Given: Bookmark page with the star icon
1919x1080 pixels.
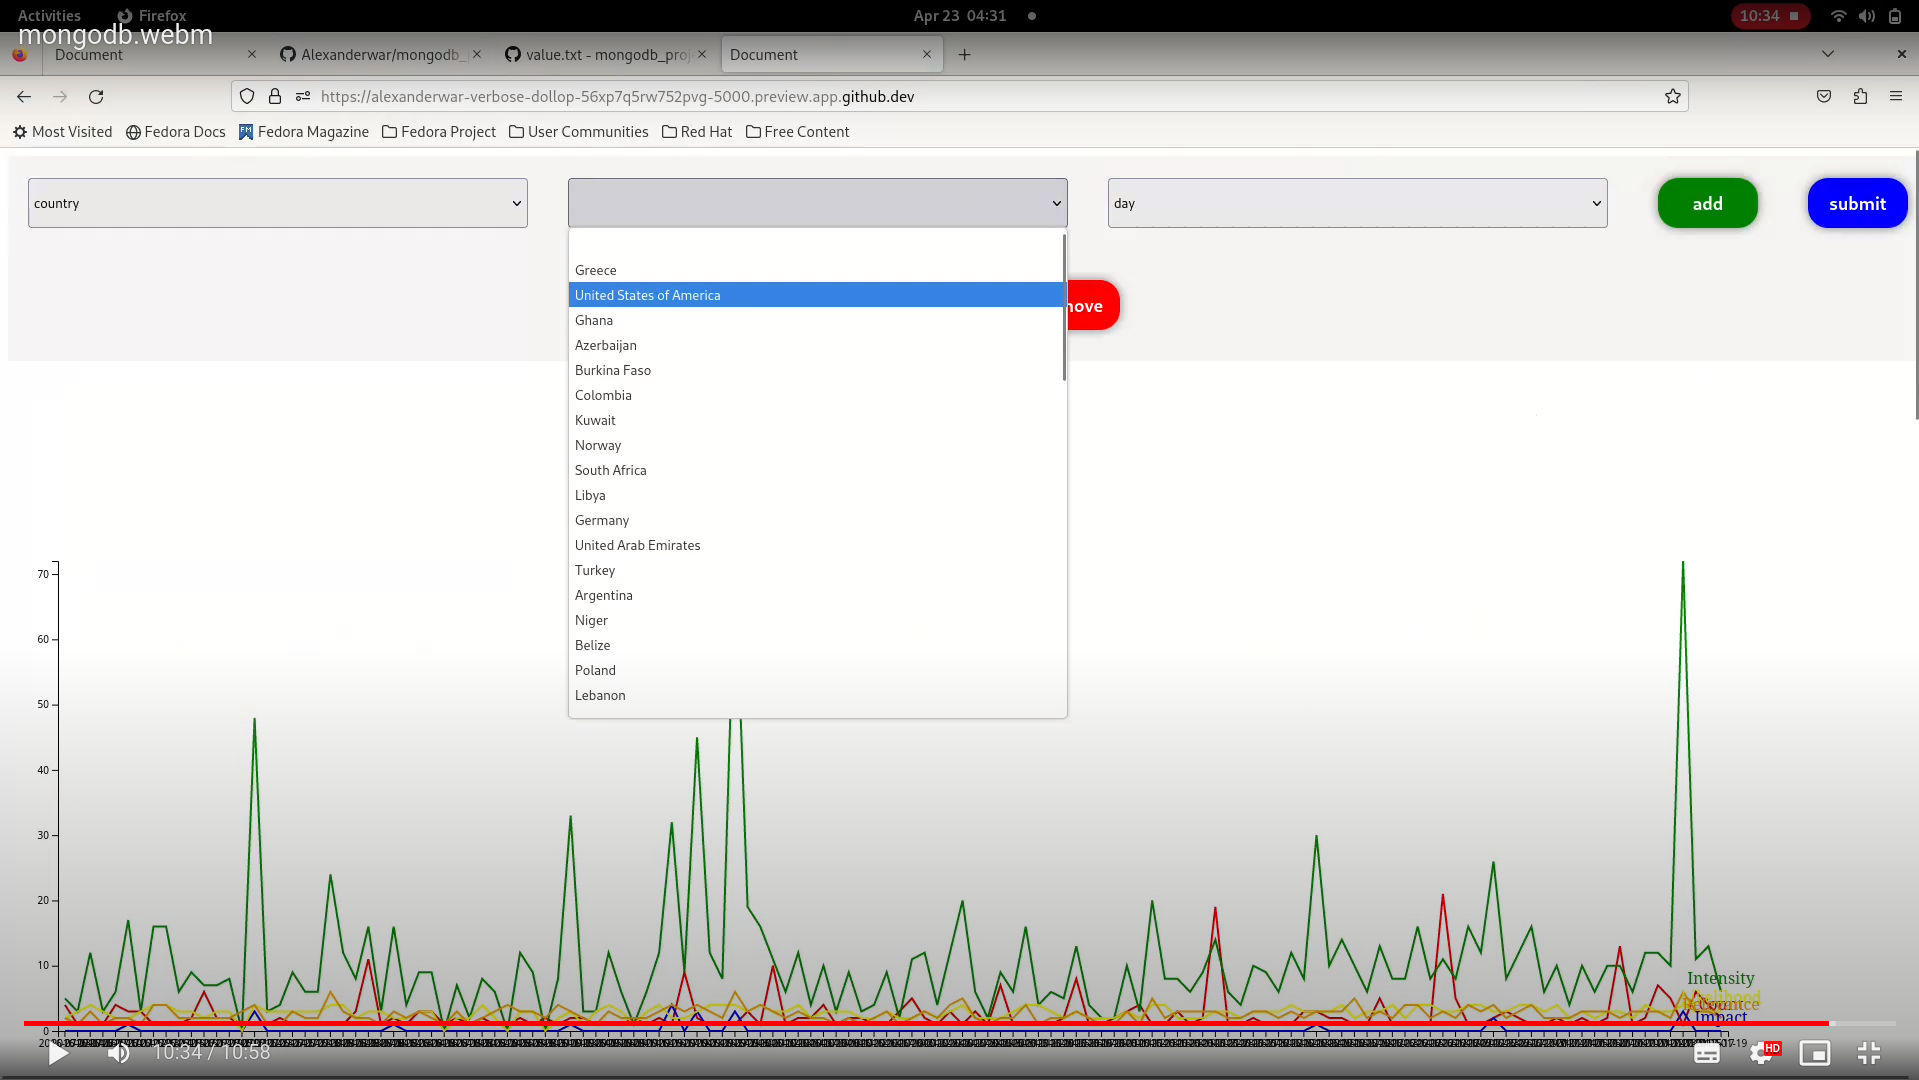Looking at the screenshot, I should pyautogui.click(x=1672, y=97).
